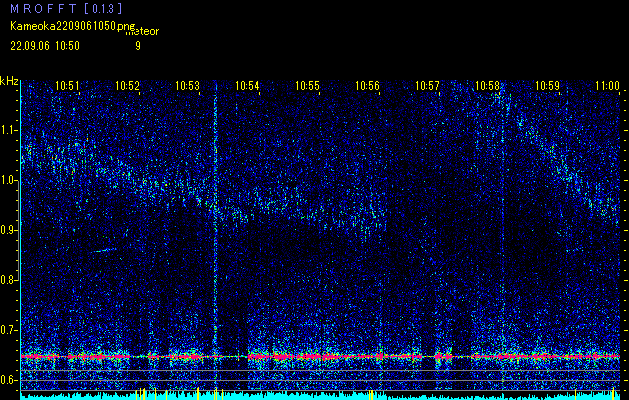Image resolution: width=629 pixels, height=400 pixels.
Task: Click the 10:55 time axis label
Action: 307,86
